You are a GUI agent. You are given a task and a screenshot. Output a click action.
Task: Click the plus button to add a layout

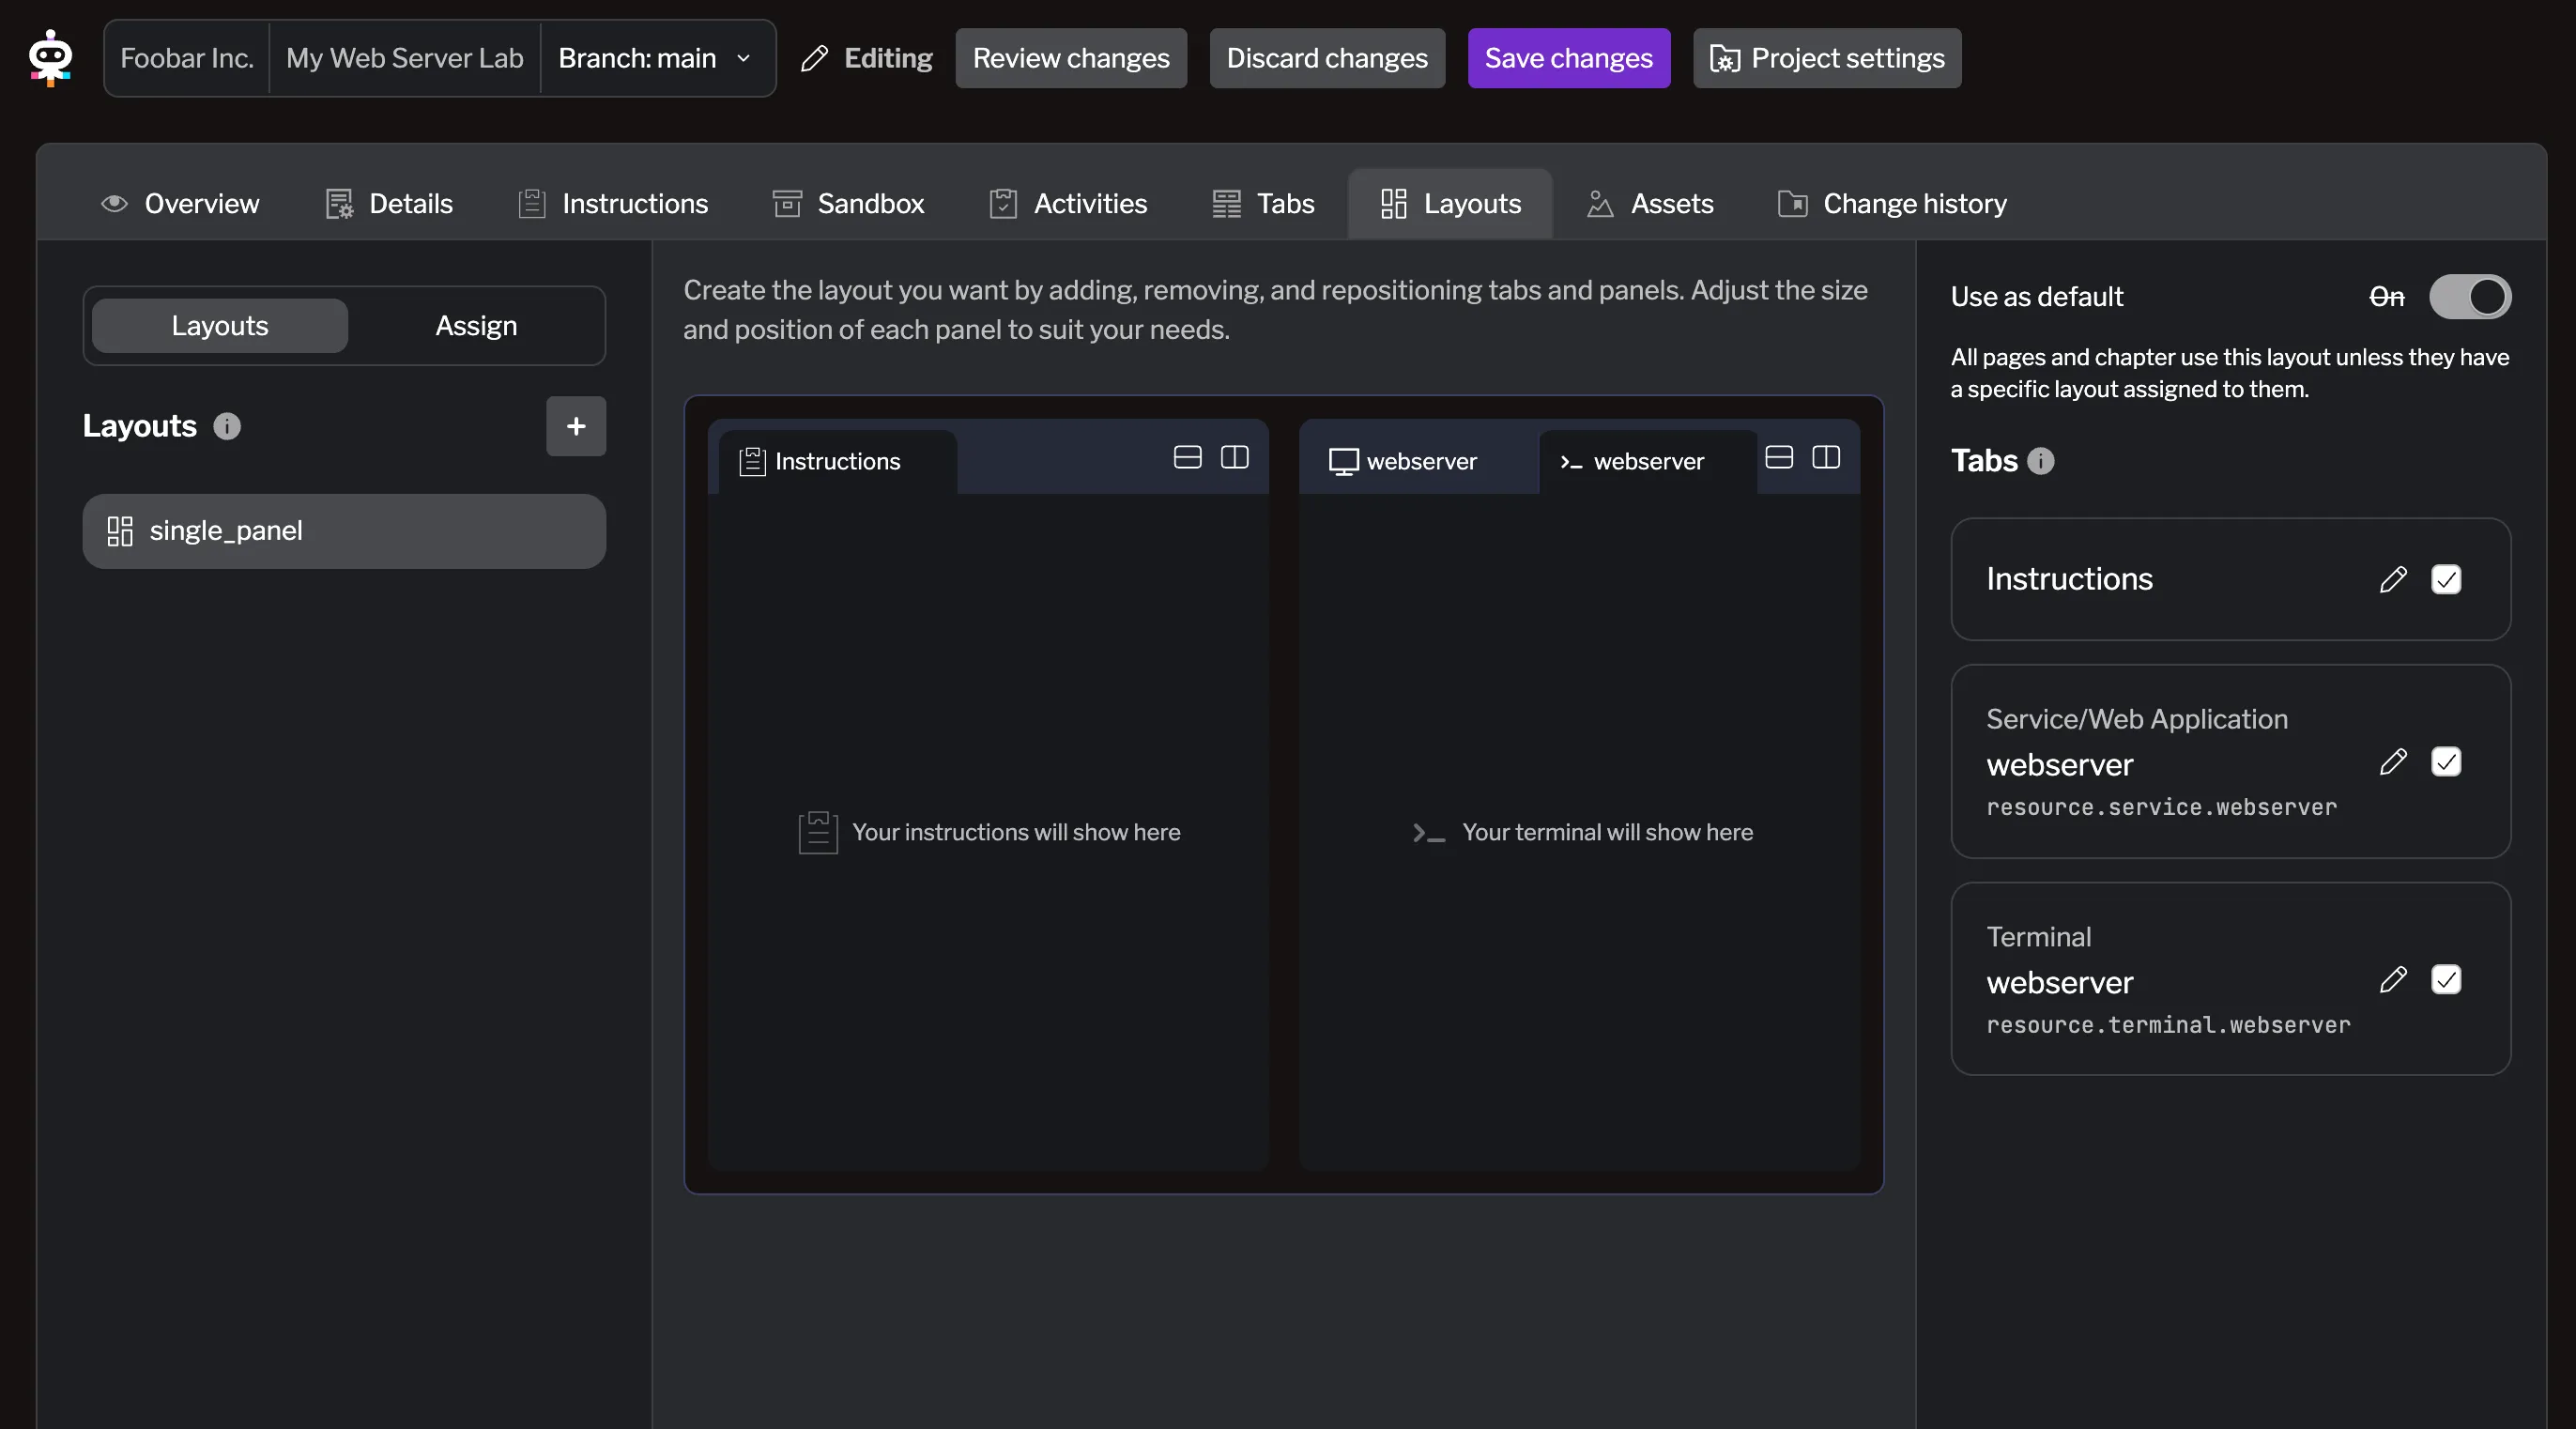(x=576, y=426)
